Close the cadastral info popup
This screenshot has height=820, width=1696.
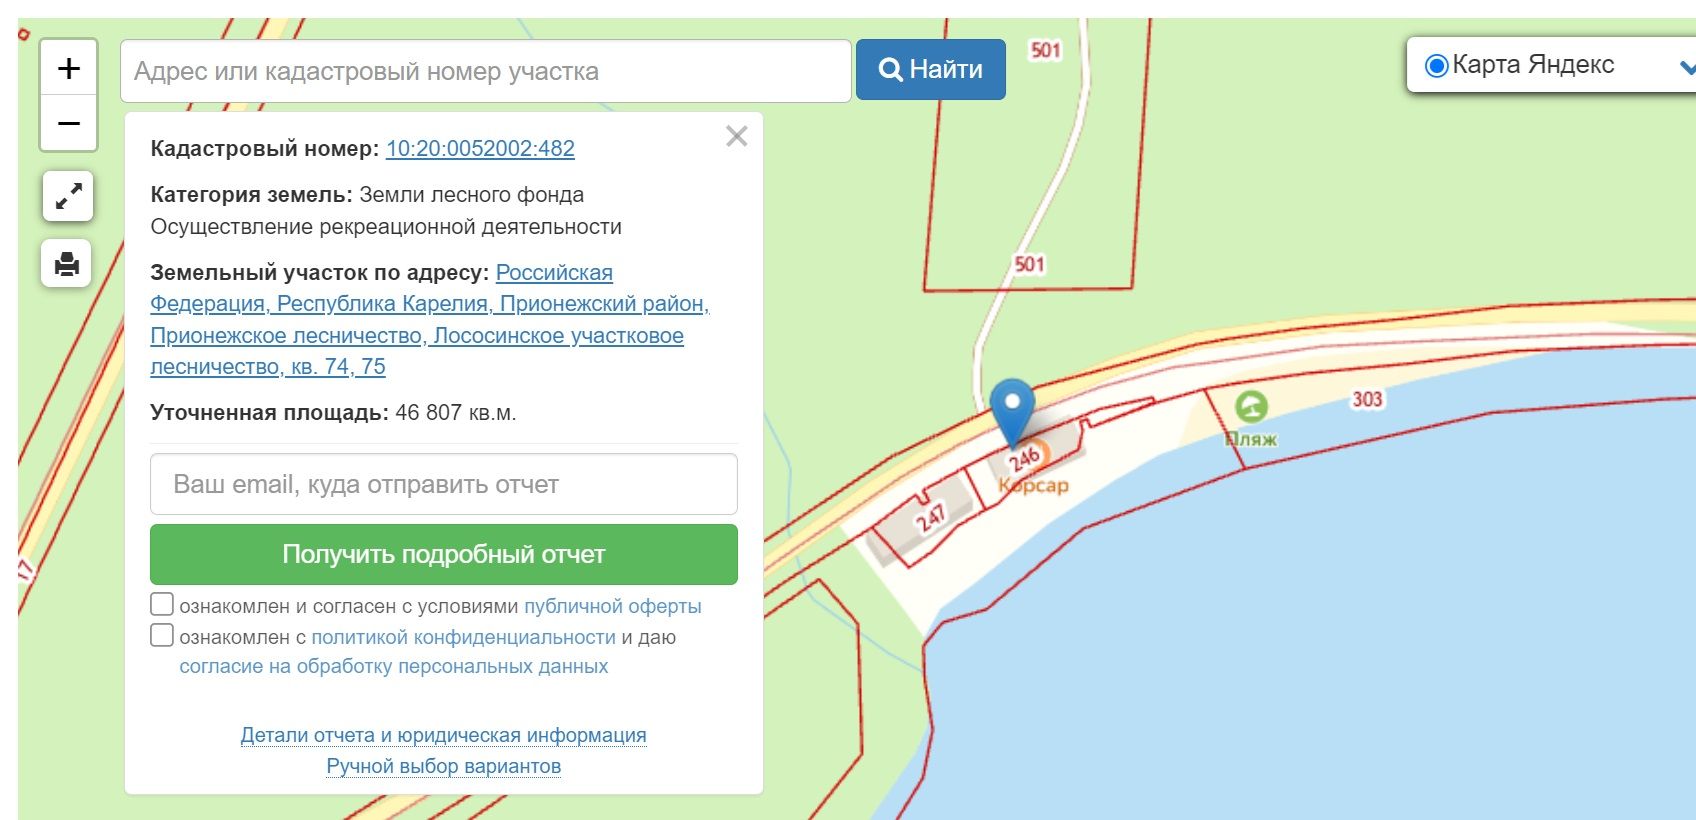coord(737,137)
